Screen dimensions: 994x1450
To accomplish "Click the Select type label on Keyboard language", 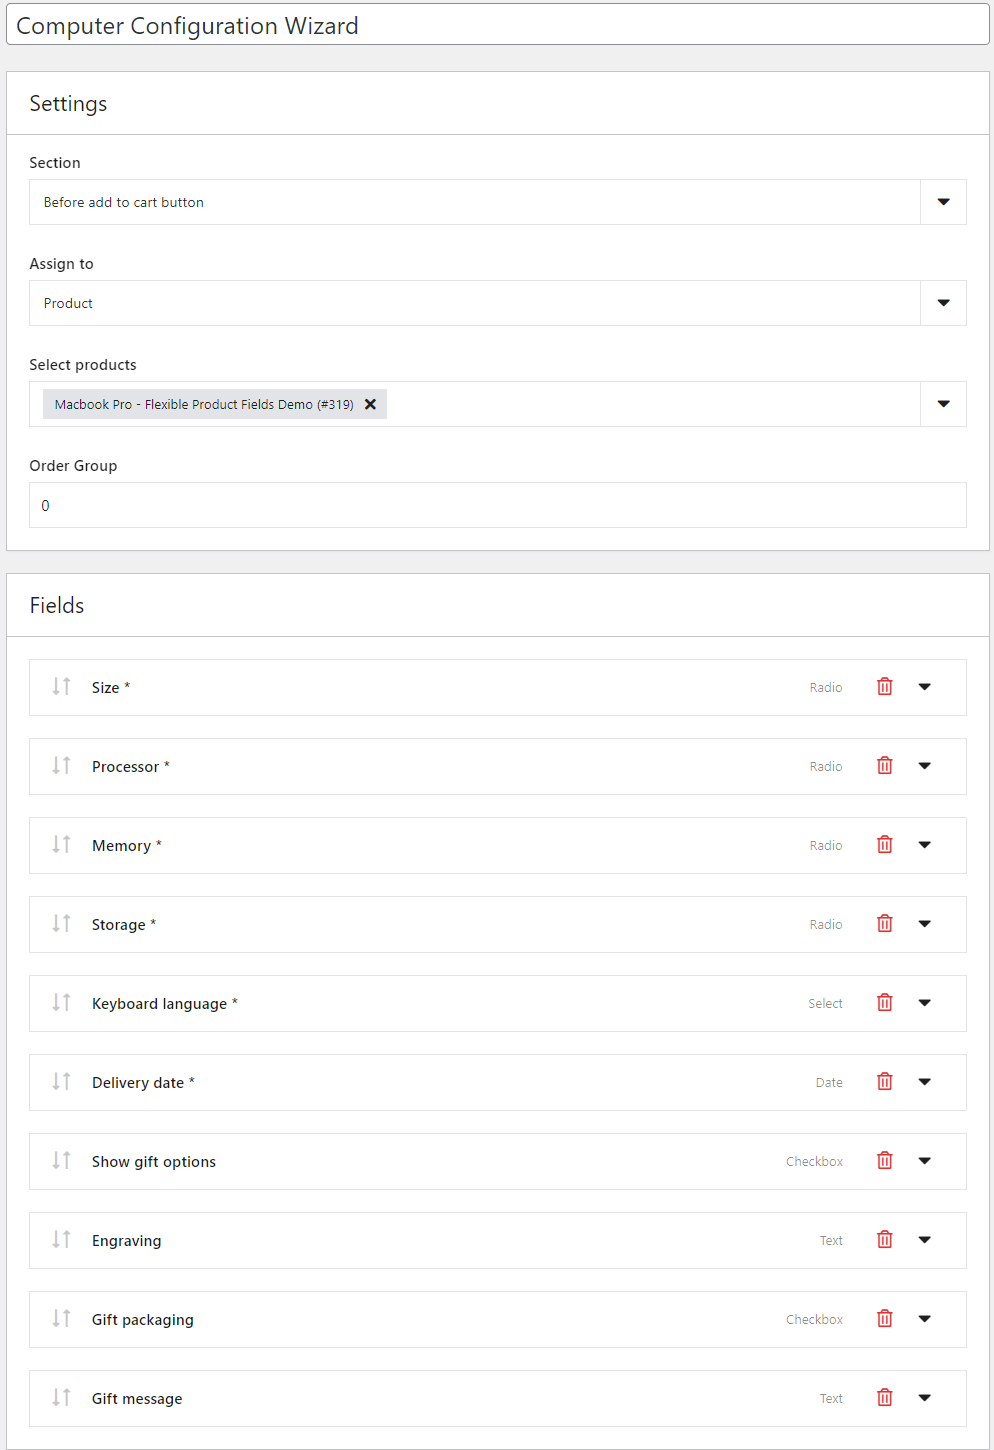I will 826,1003.
